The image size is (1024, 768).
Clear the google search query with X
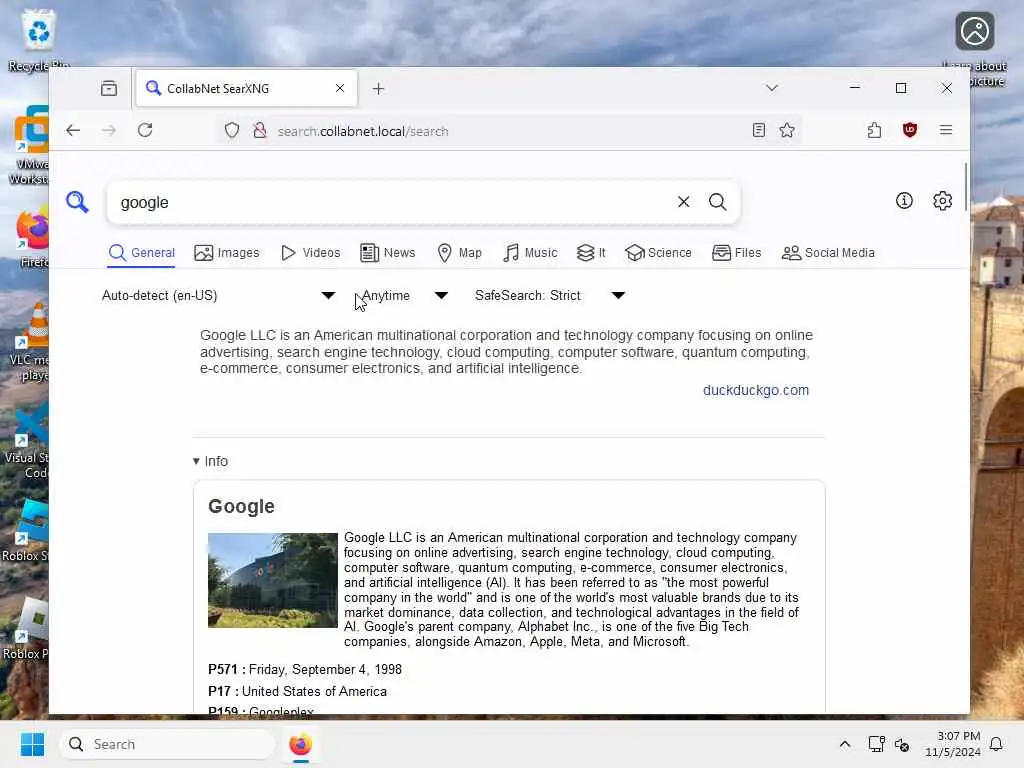[683, 202]
